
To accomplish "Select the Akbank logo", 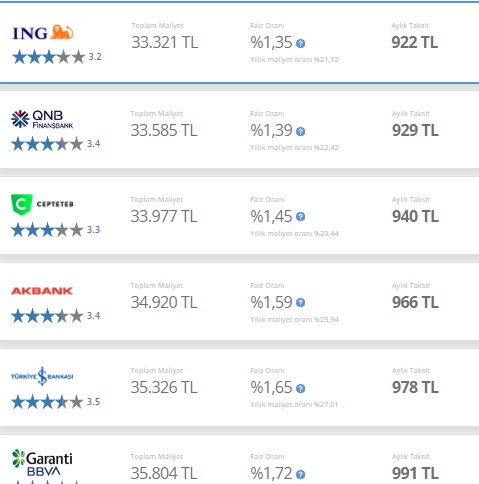I will click(x=42, y=291).
